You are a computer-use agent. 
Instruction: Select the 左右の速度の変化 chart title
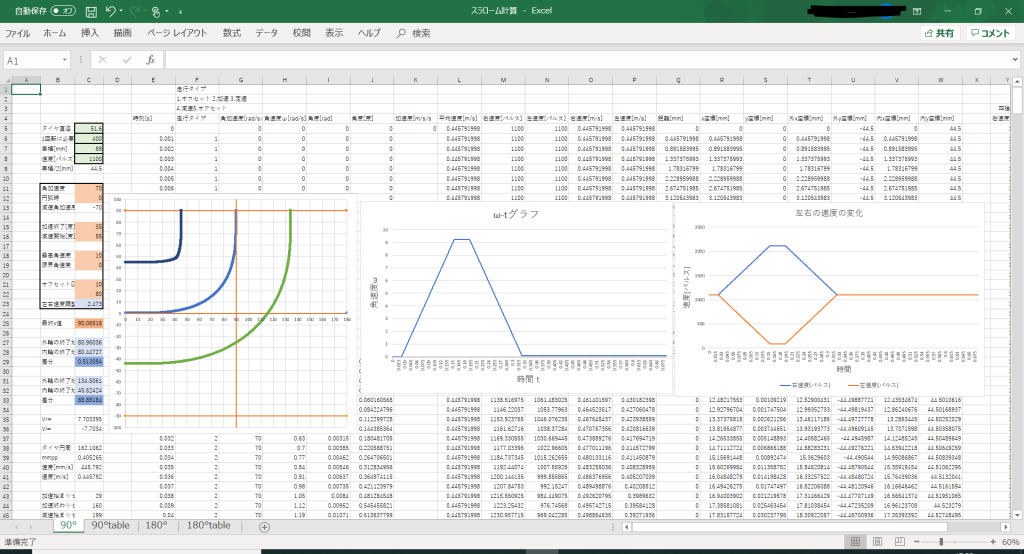[x=829, y=213]
